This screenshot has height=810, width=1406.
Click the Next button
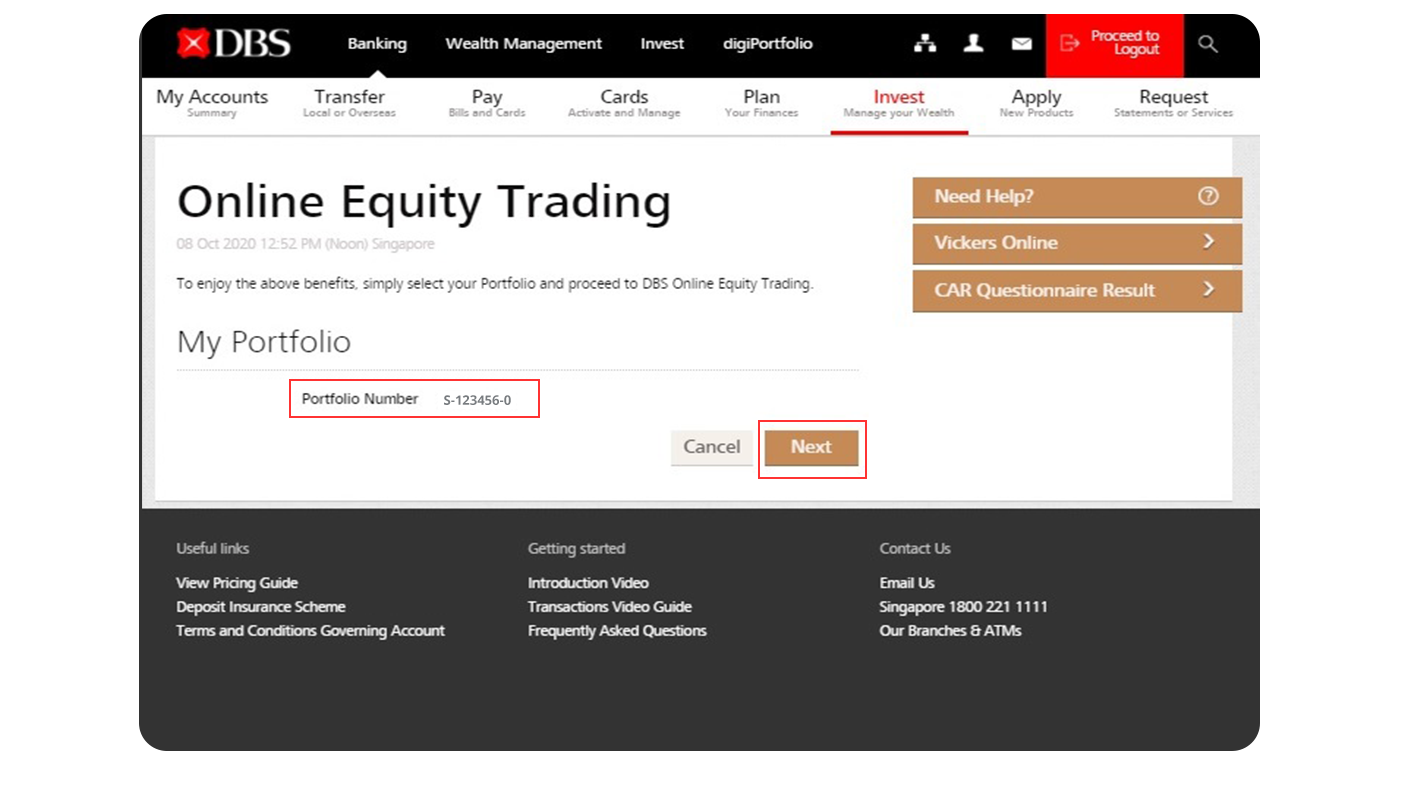point(811,448)
